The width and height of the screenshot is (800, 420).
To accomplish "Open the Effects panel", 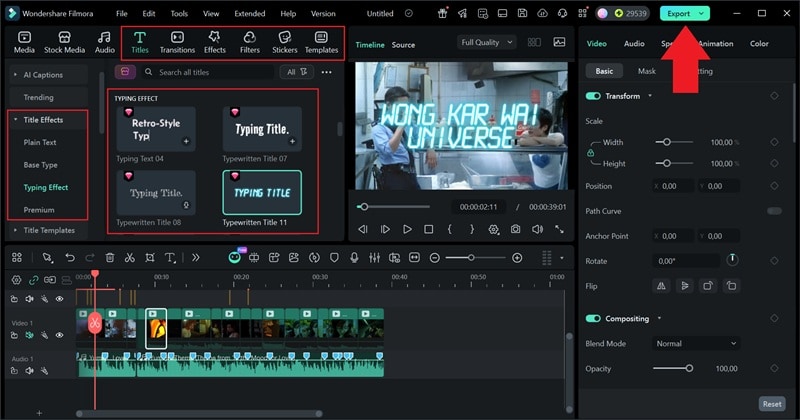I will coord(214,42).
